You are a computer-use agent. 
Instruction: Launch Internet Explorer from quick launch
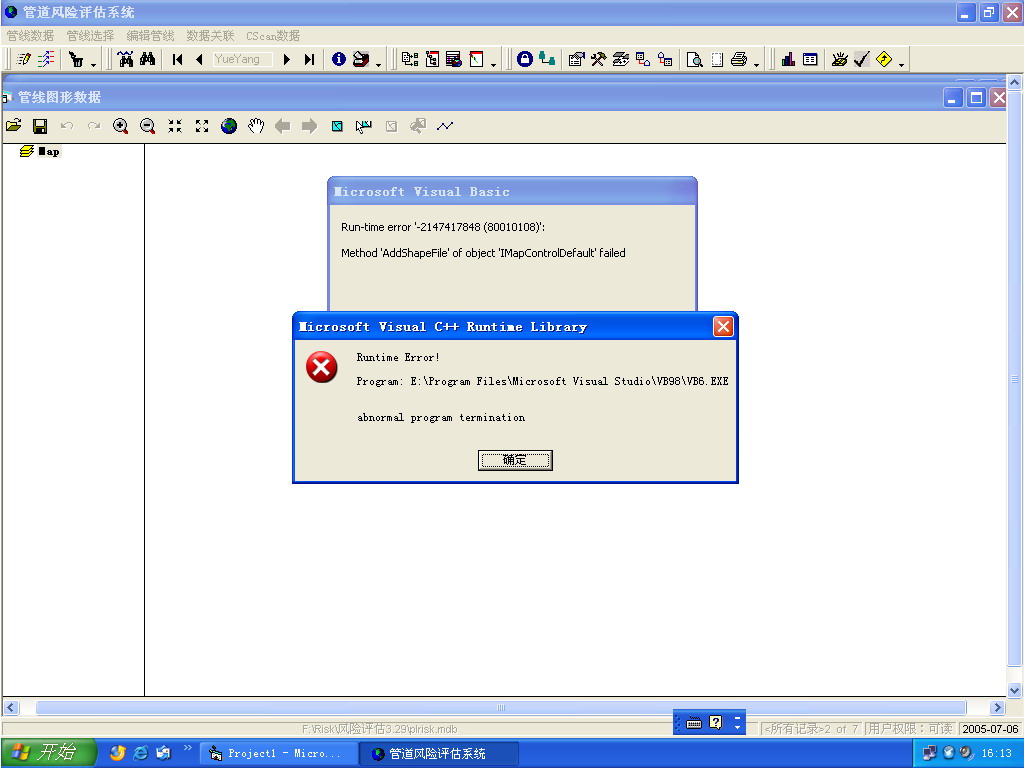click(140, 753)
